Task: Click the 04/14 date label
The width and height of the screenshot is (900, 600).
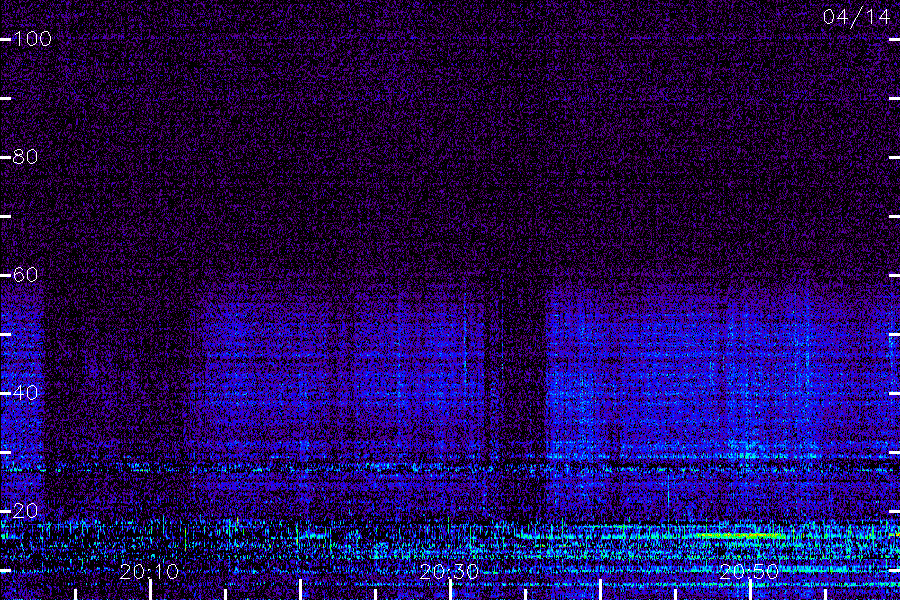Action: (x=856, y=17)
